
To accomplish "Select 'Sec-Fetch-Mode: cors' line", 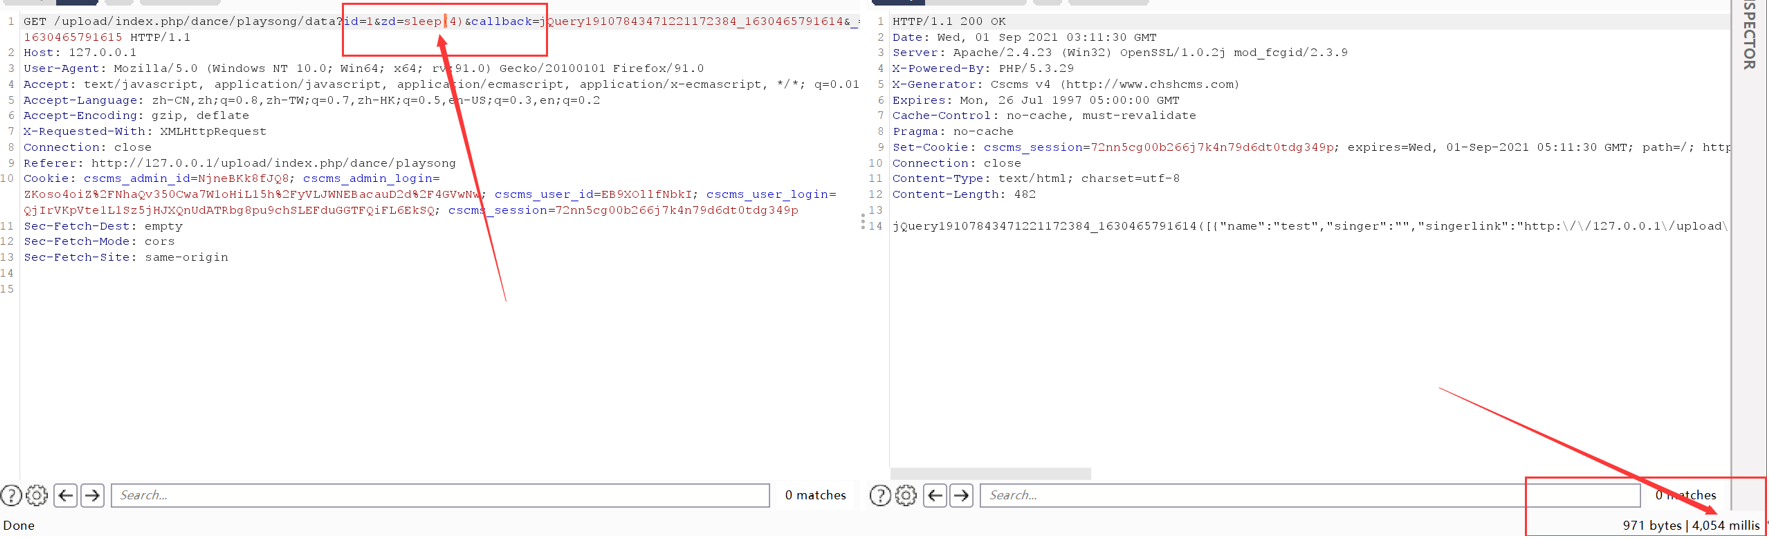I will click(99, 241).
